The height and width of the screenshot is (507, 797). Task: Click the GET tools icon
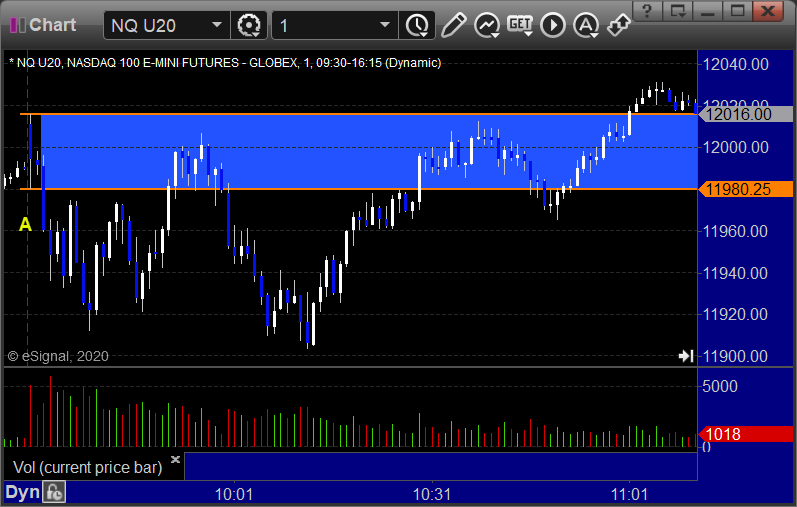(519, 25)
